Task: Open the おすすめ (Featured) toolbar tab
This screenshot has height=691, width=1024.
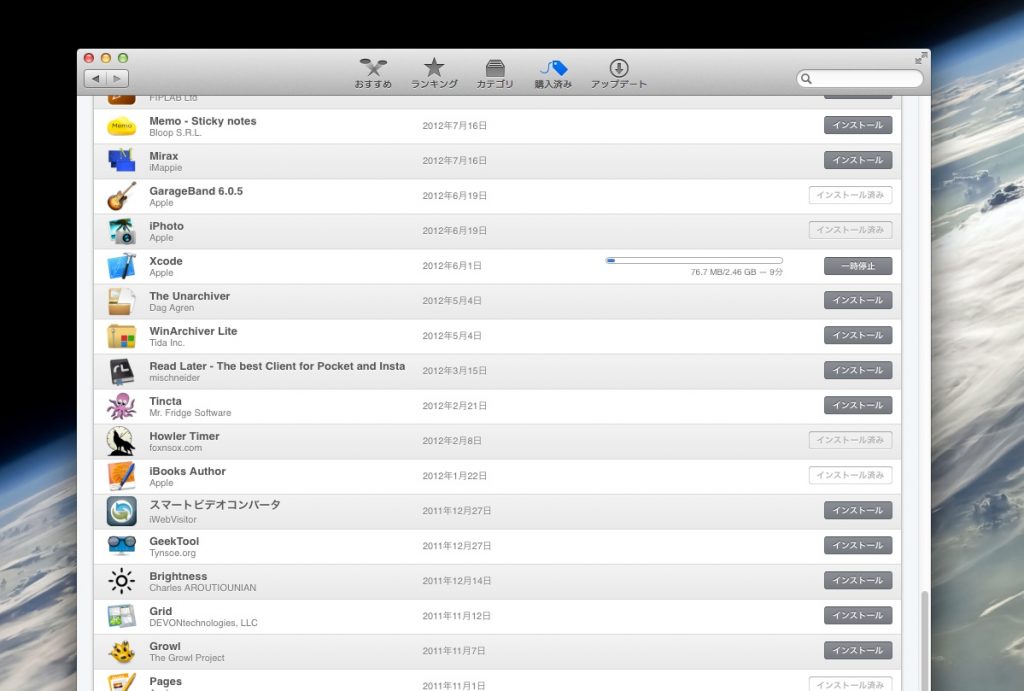Action: point(373,73)
